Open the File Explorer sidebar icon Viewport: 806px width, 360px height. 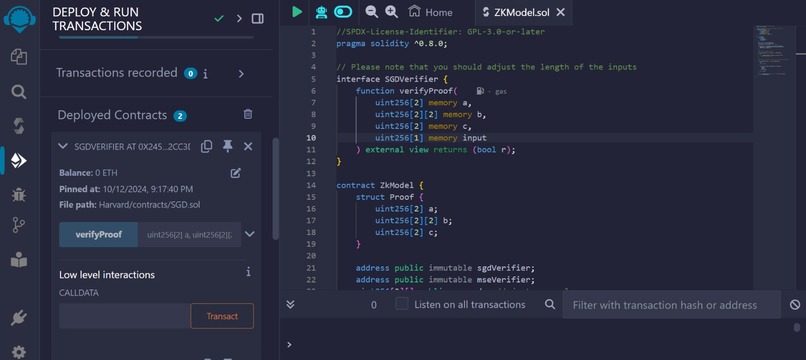(x=19, y=57)
